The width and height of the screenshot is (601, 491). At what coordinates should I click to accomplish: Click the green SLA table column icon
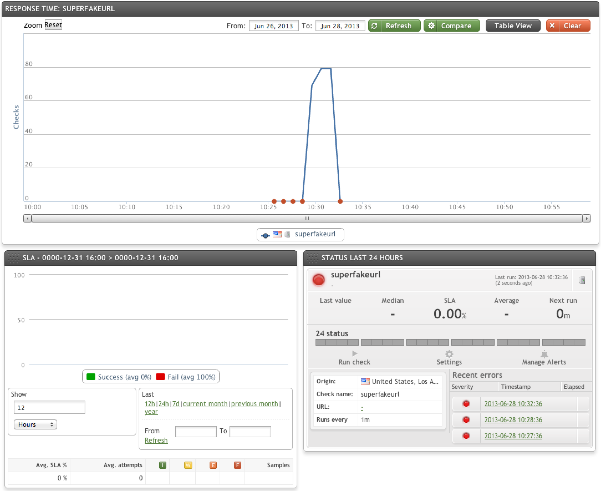click(x=162, y=465)
